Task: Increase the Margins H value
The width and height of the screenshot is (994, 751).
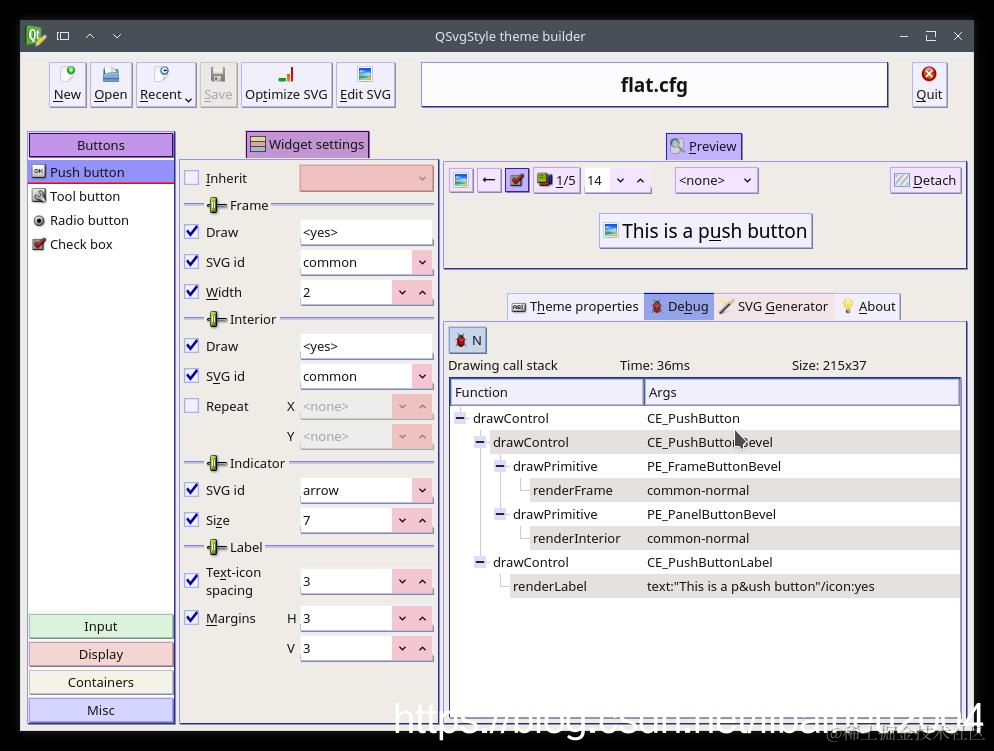Action: [x=422, y=618]
